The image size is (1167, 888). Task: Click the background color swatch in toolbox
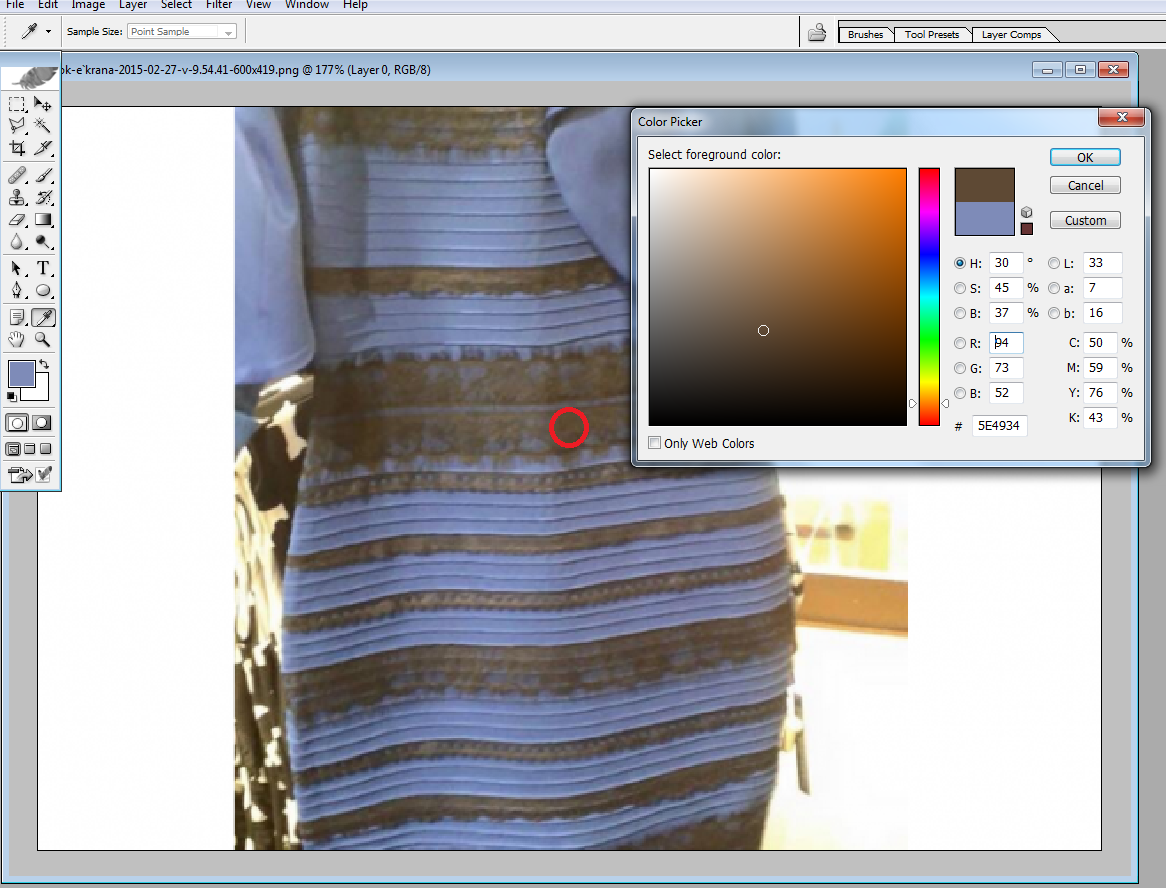click(x=41, y=392)
